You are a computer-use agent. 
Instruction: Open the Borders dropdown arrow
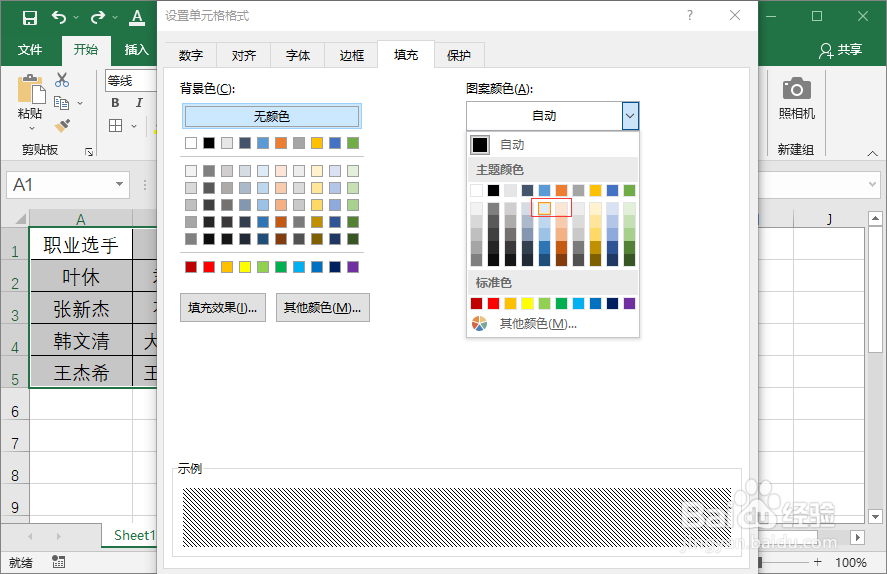click(134, 126)
